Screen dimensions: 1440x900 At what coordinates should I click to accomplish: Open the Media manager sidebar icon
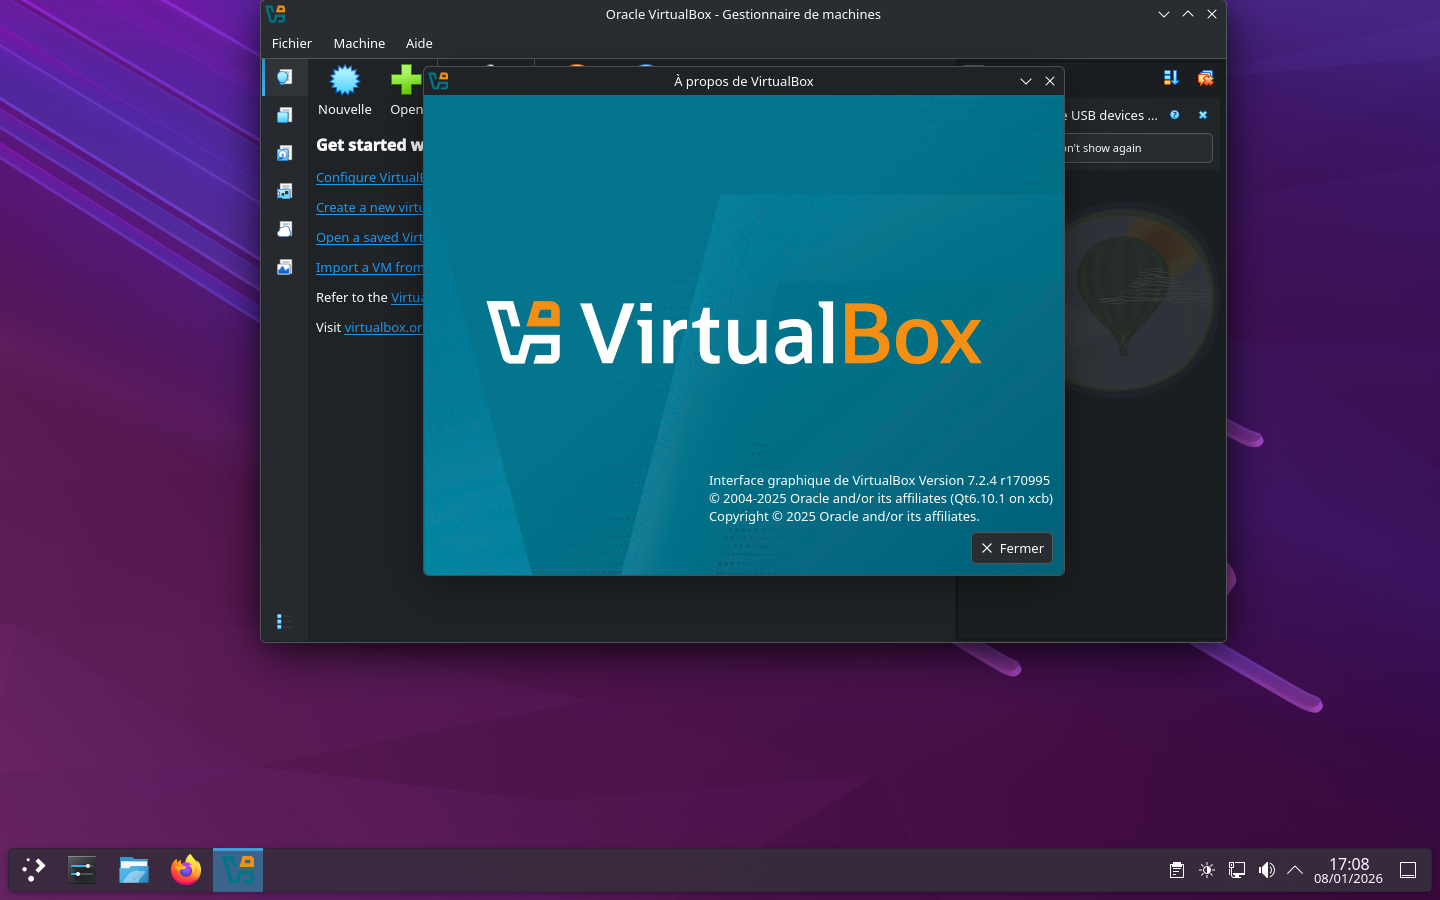[x=285, y=153]
